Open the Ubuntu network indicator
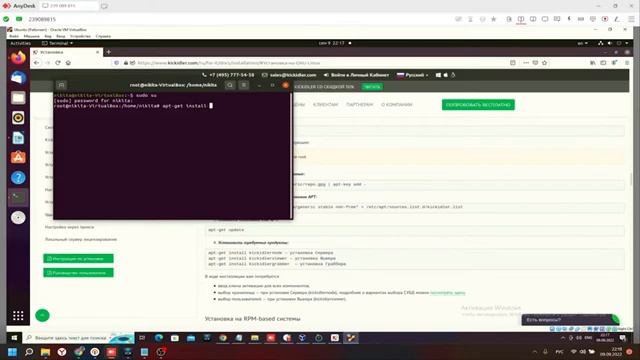The width and height of the screenshot is (640, 360). 600,43
